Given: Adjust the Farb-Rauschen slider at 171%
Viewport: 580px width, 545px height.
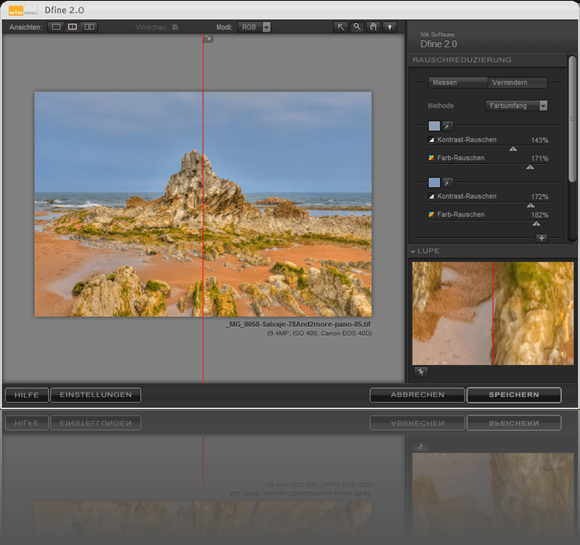Looking at the screenshot, I should 530,167.
